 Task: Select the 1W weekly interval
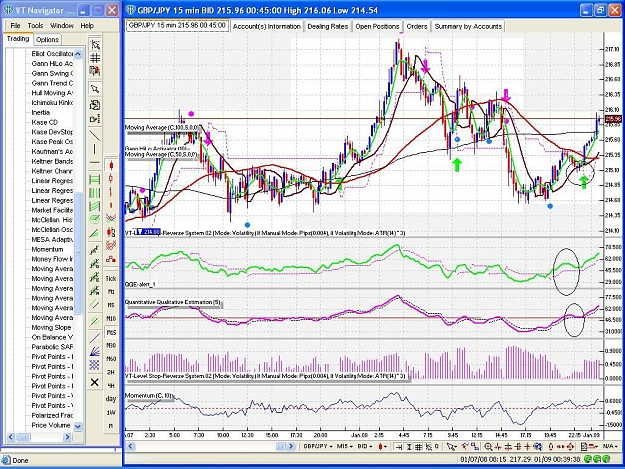[x=111, y=412]
